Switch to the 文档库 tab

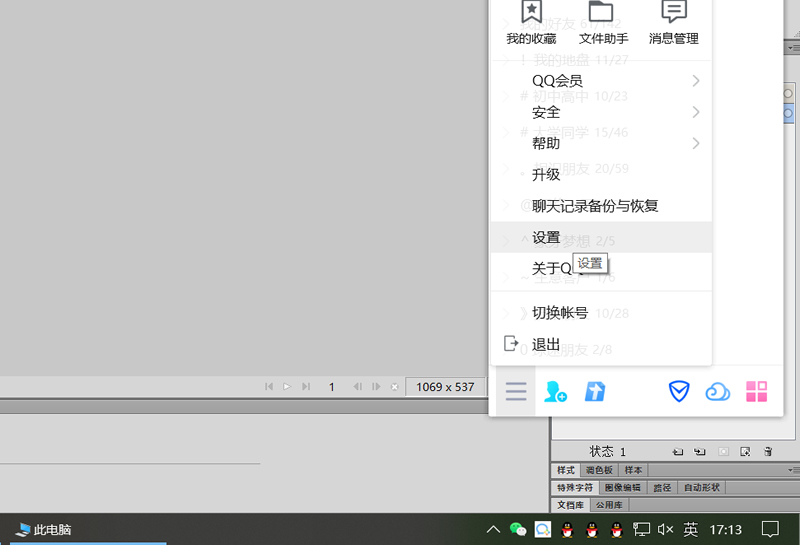pos(570,505)
